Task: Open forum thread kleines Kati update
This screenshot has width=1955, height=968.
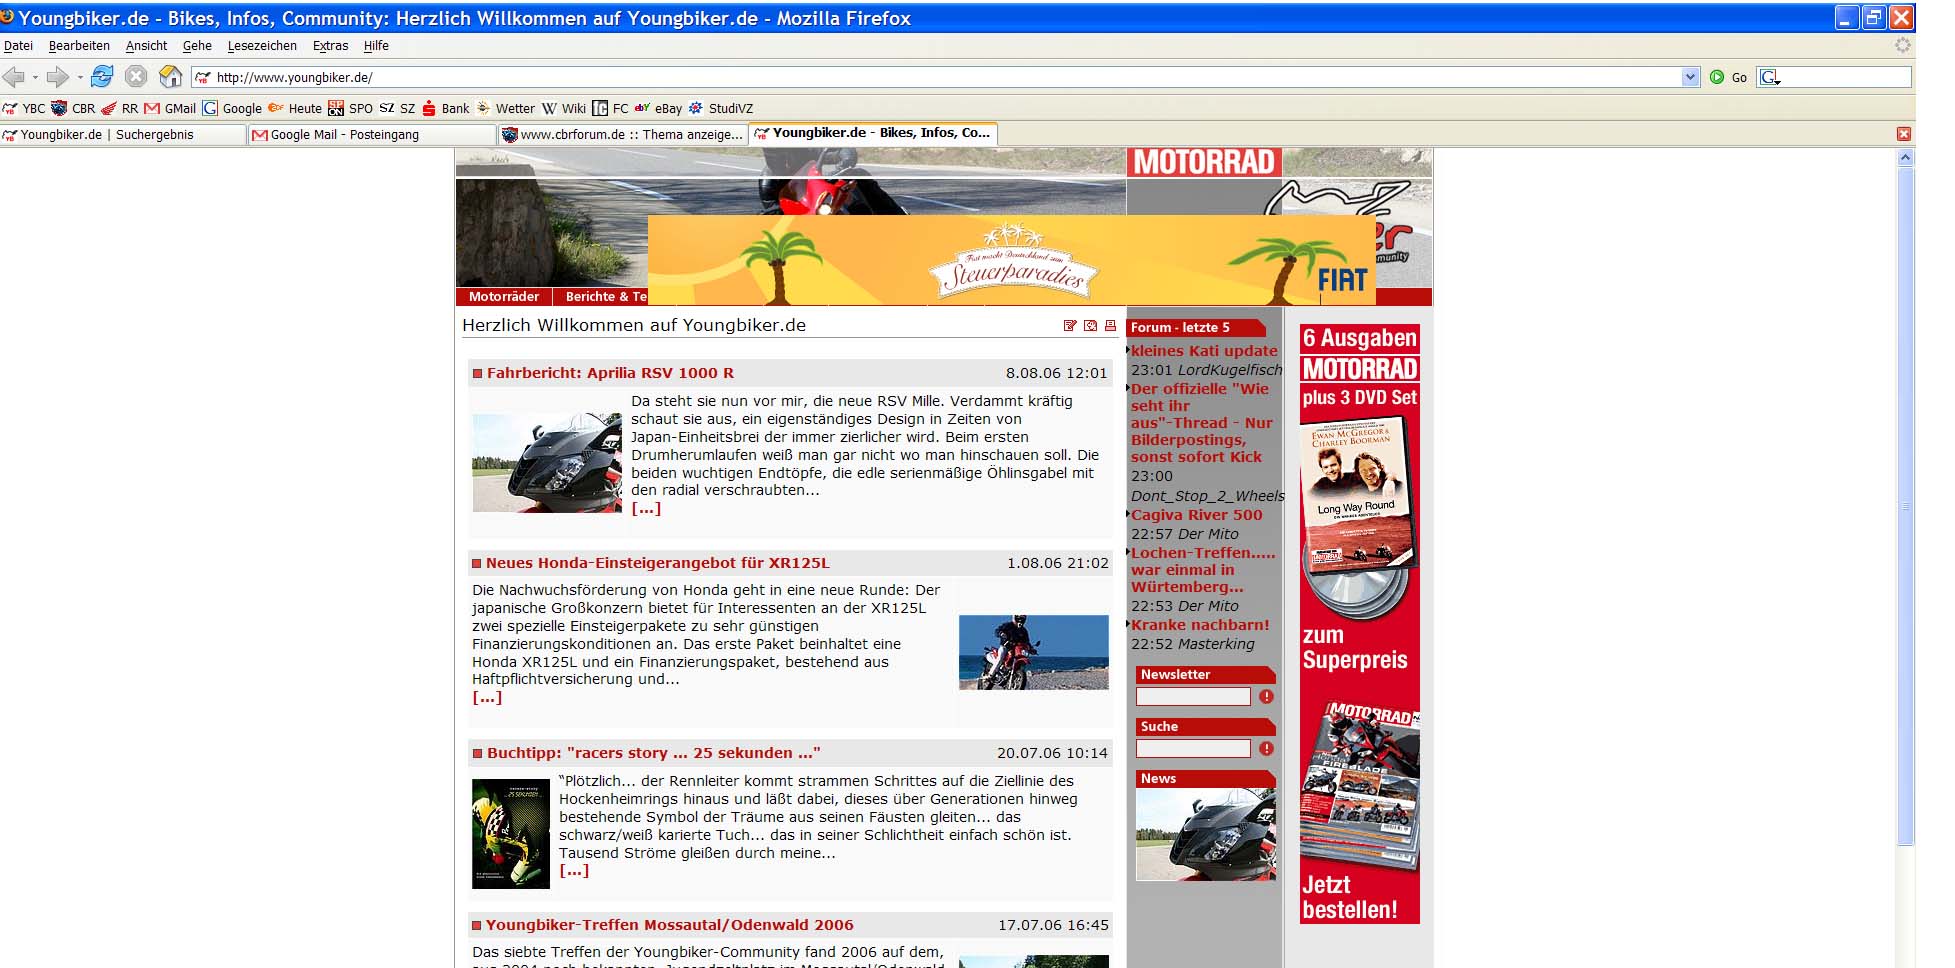Action: click(x=1204, y=351)
